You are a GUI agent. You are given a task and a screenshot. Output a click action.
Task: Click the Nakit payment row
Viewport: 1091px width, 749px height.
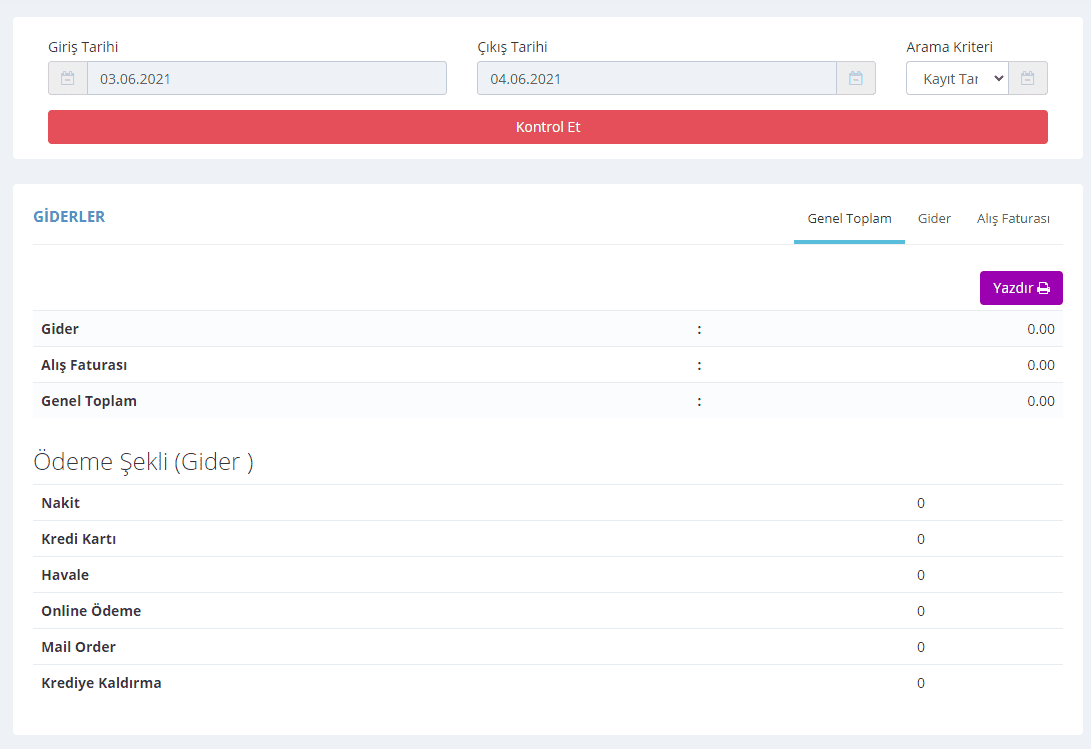coord(548,503)
